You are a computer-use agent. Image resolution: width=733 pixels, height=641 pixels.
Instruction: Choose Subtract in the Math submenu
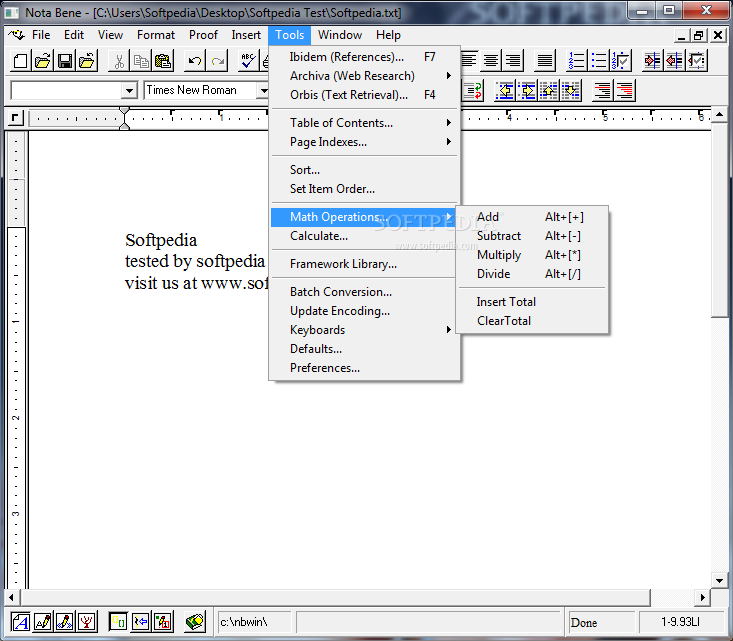pyautogui.click(x=532, y=236)
